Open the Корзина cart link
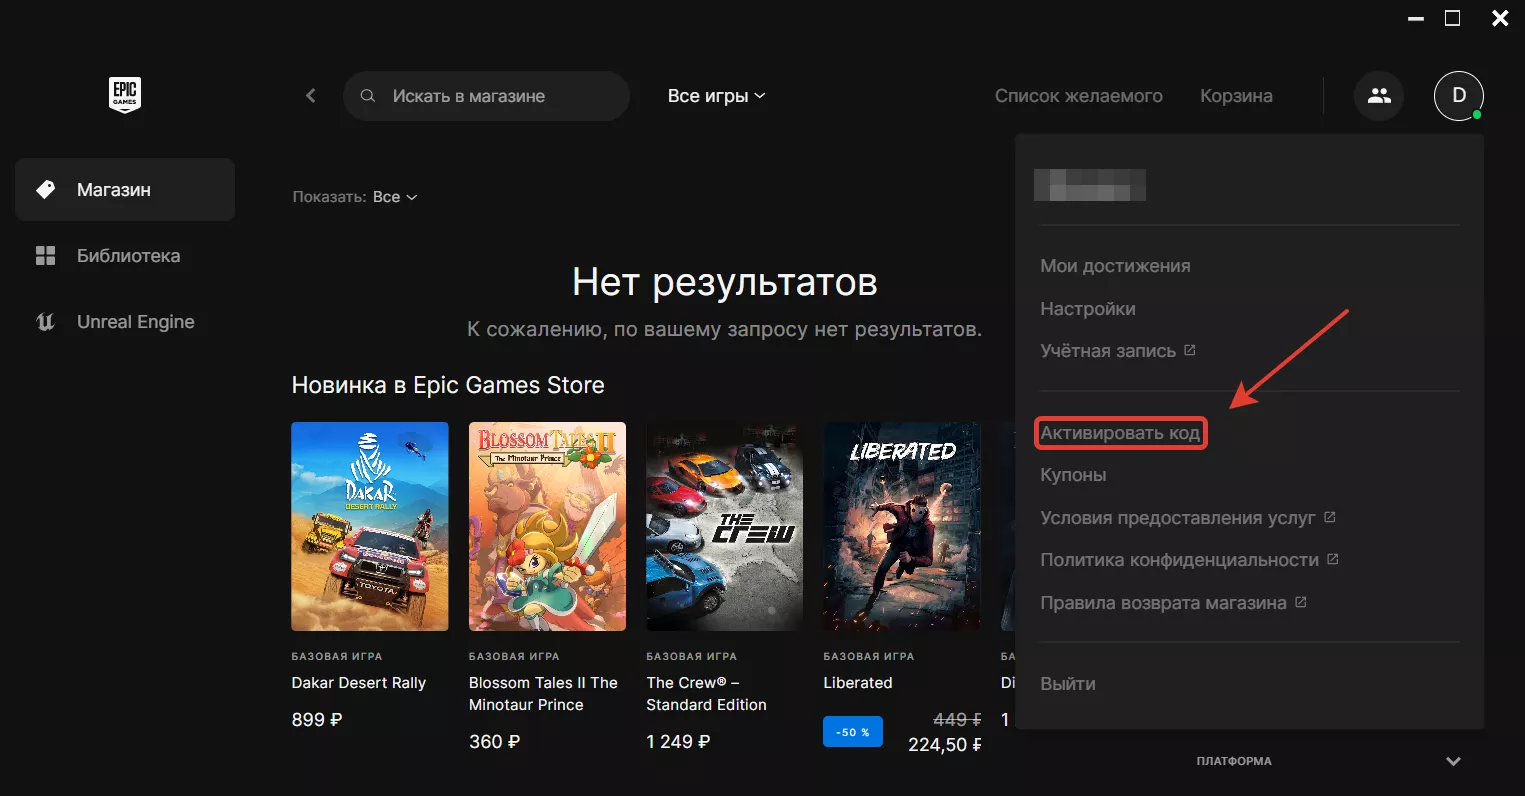This screenshot has width=1525, height=796. [x=1236, y=96]
